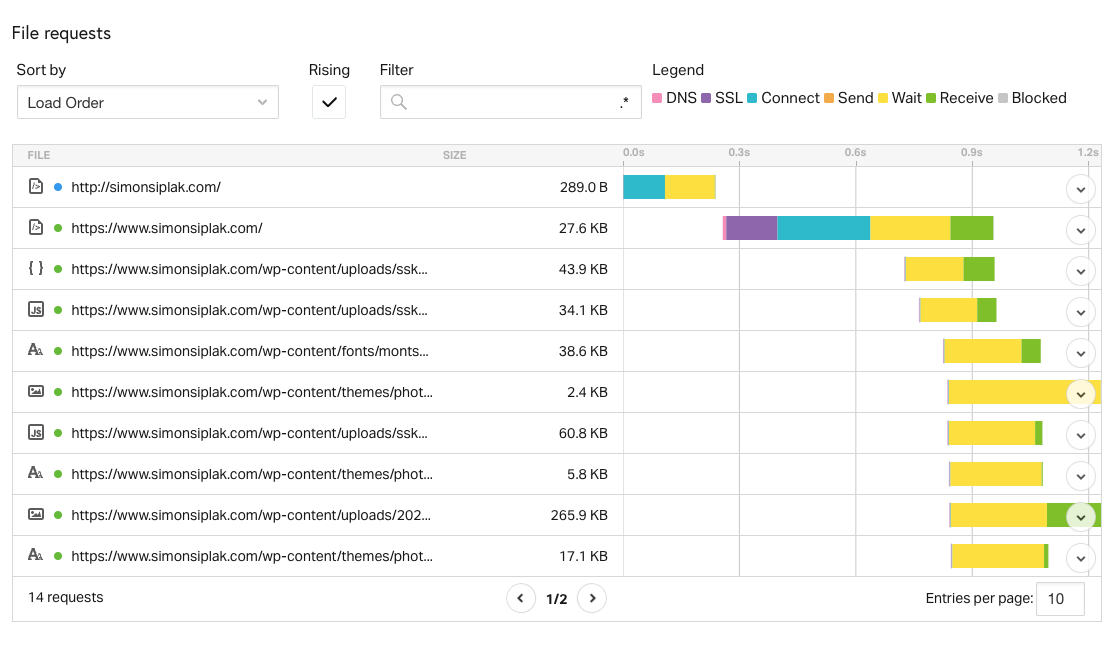Screen dimensions: 1120x663
Task: Go to the previous page of requests
Action: (x=521, y=598)
